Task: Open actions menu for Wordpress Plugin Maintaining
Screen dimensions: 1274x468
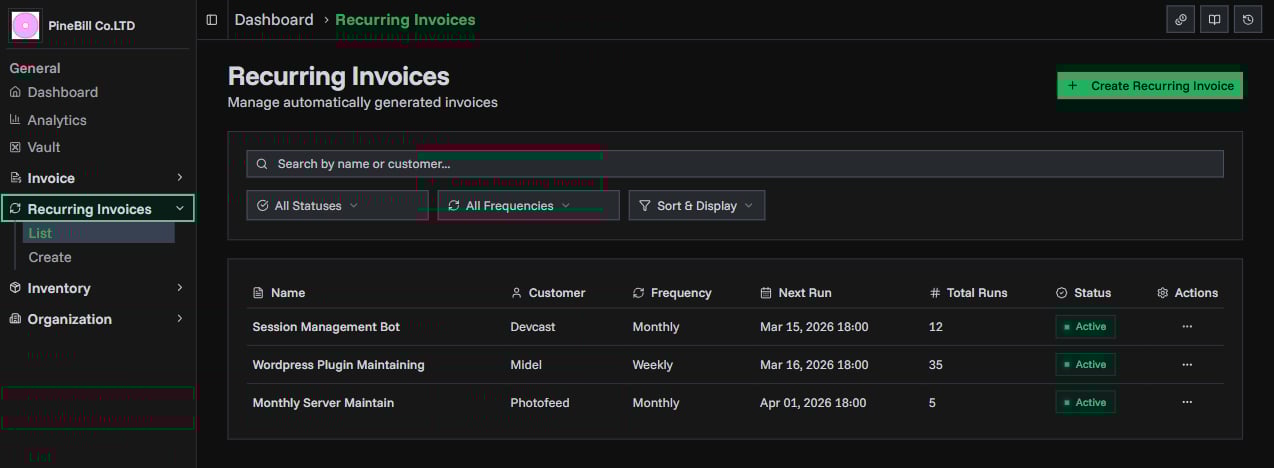Action: click(x=1187, y=365)
